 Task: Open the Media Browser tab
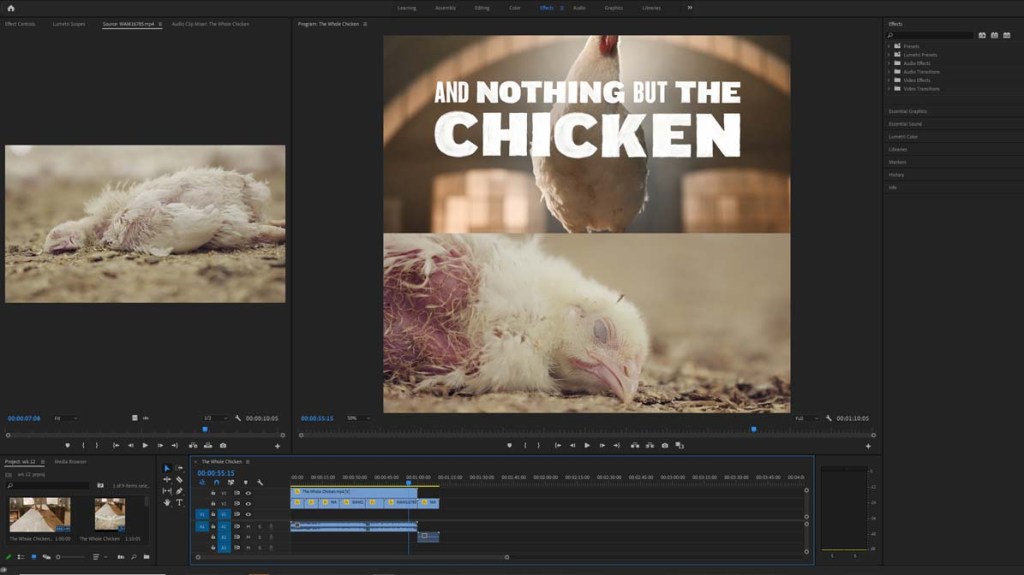tap(70, 461)
